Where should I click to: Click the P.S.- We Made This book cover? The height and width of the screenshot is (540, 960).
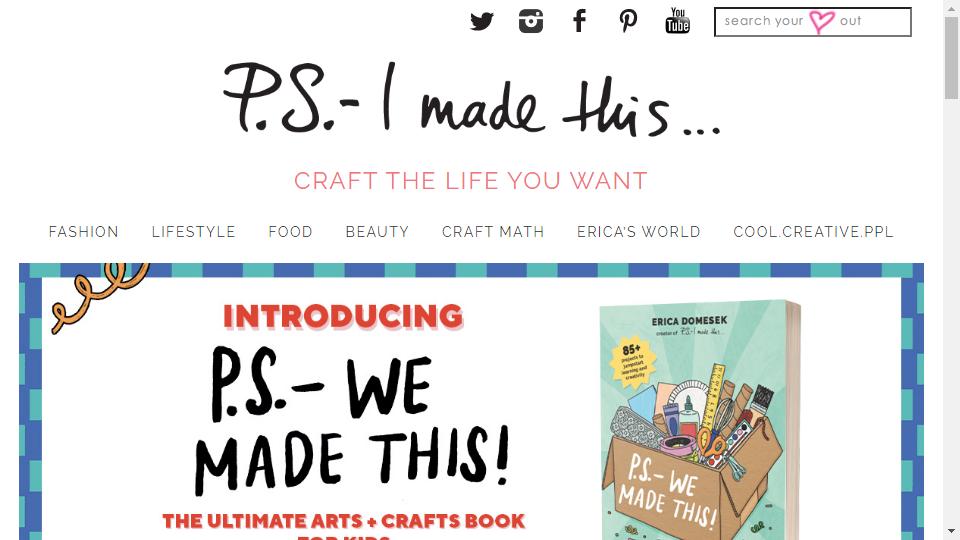click(698, 419)
